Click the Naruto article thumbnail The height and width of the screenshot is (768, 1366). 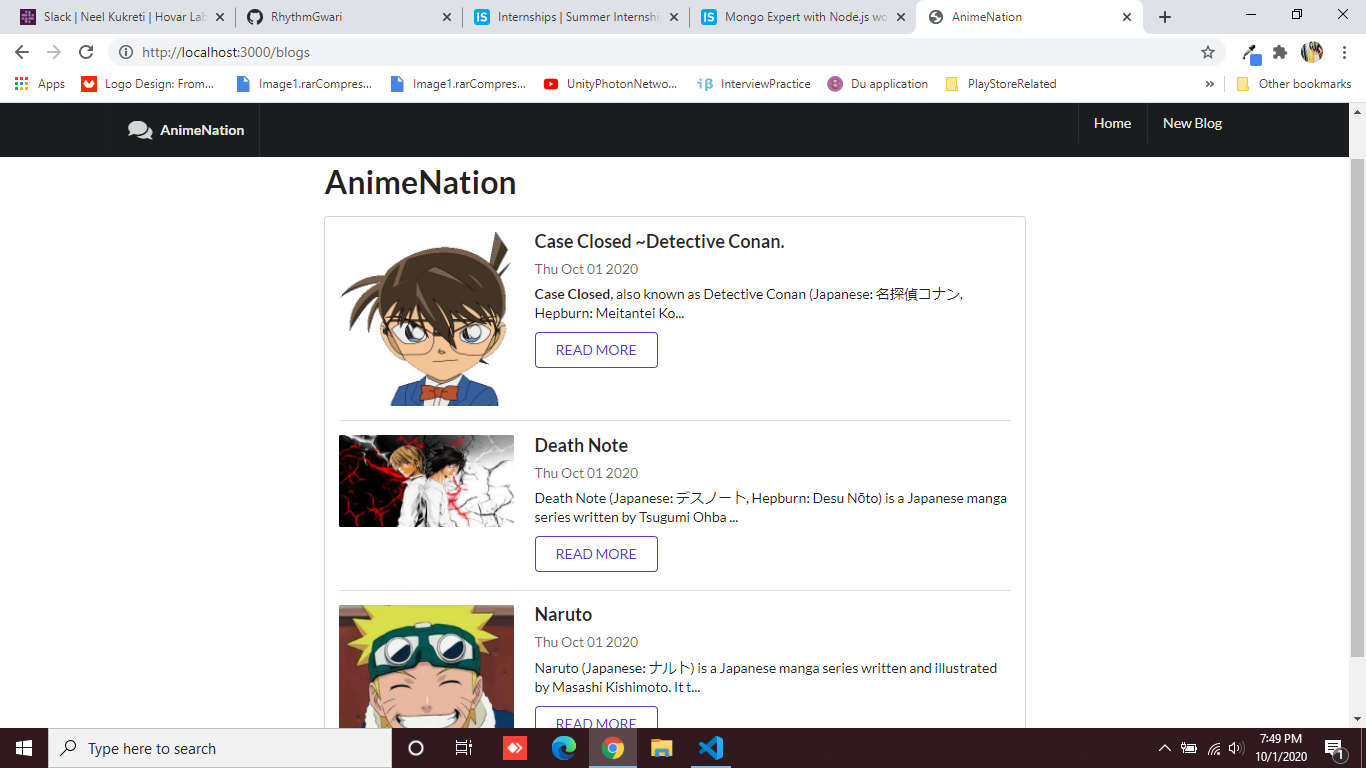pos(426,665)
